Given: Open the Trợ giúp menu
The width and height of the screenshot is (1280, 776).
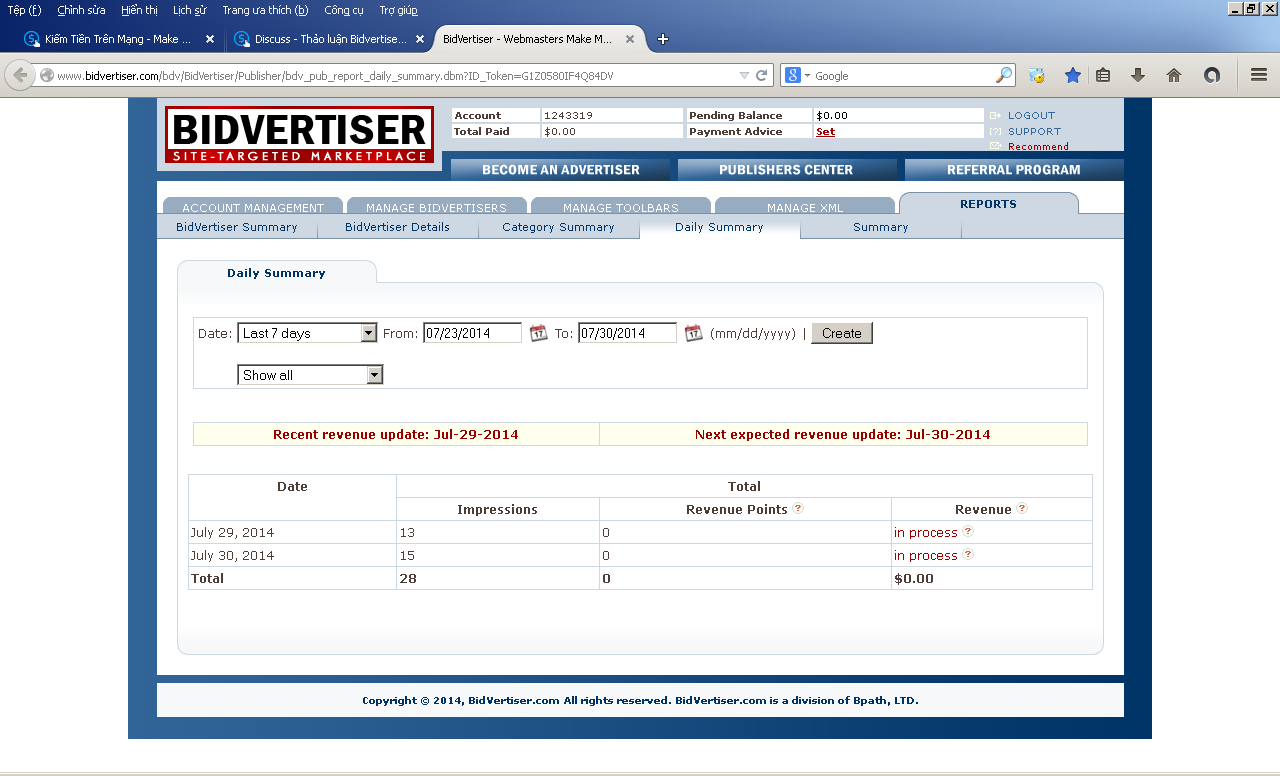Looking at the screenshot, I should (399, 10).
